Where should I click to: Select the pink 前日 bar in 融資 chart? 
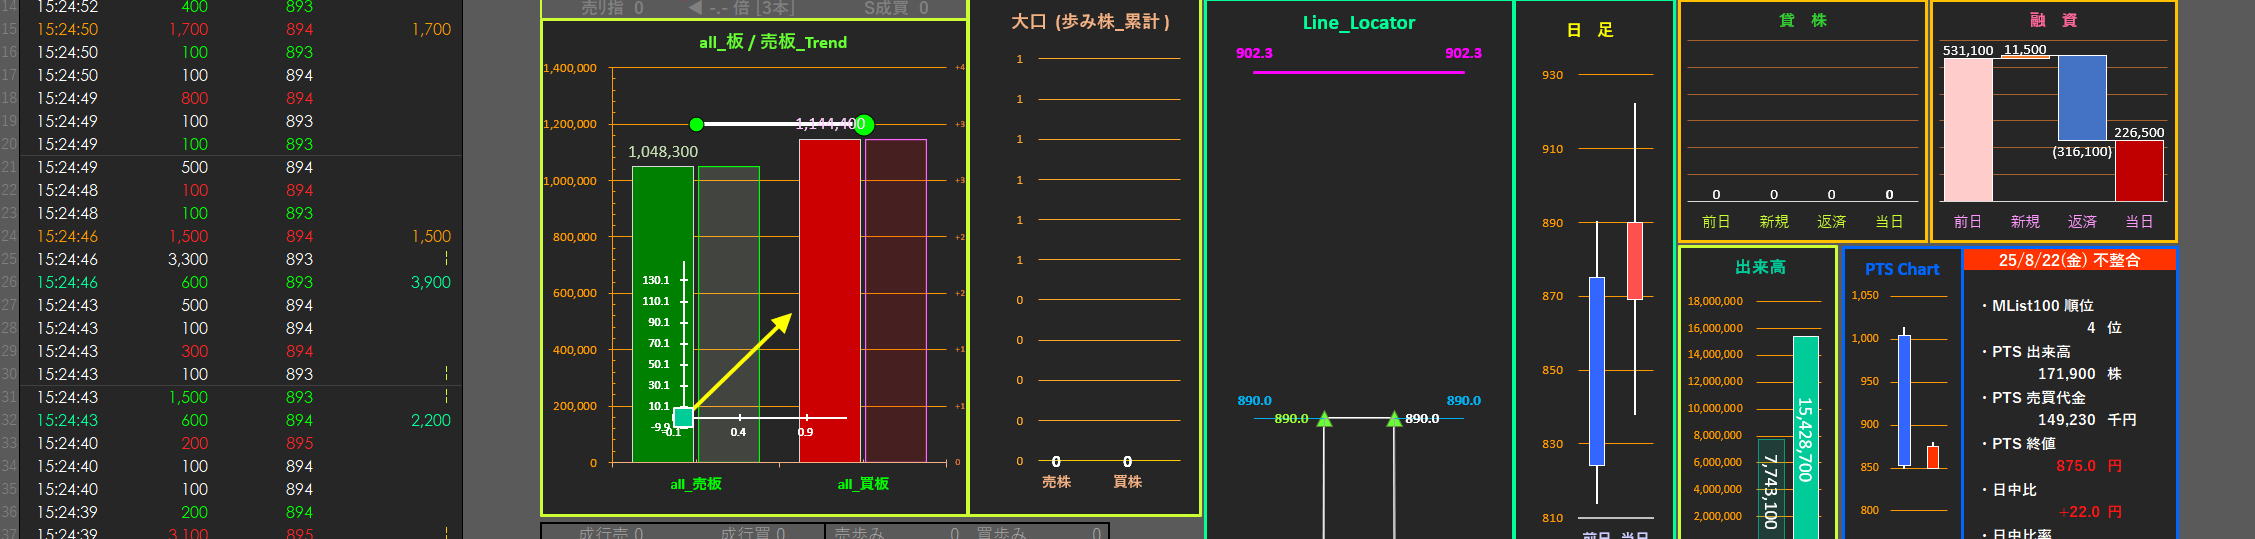pyautogui.click(x=1967, y=130)
